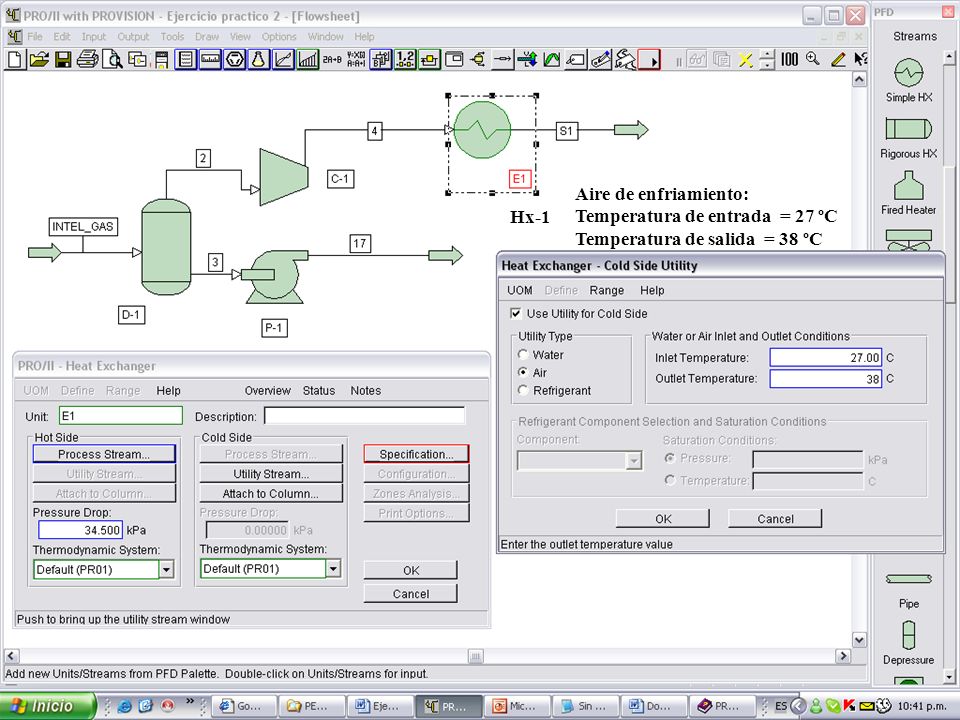Click the Print Preview magnifier icon

112,59
